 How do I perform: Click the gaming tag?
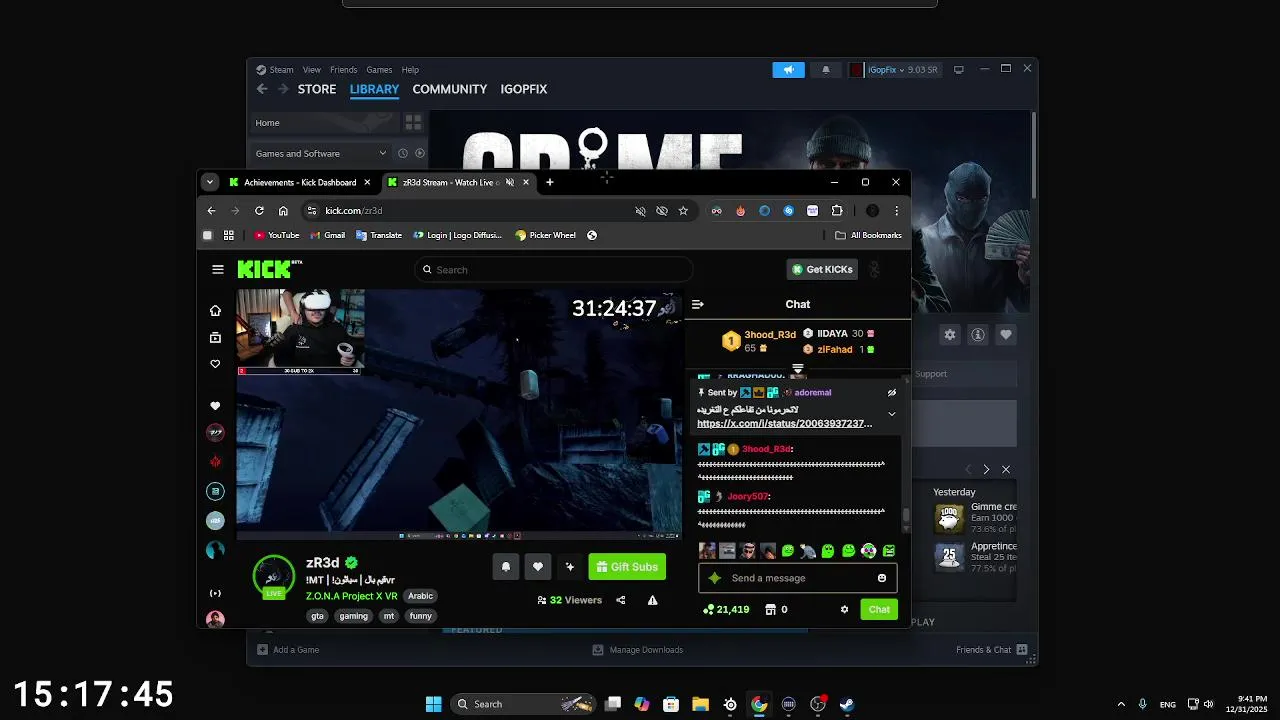[x=353, y=616]
